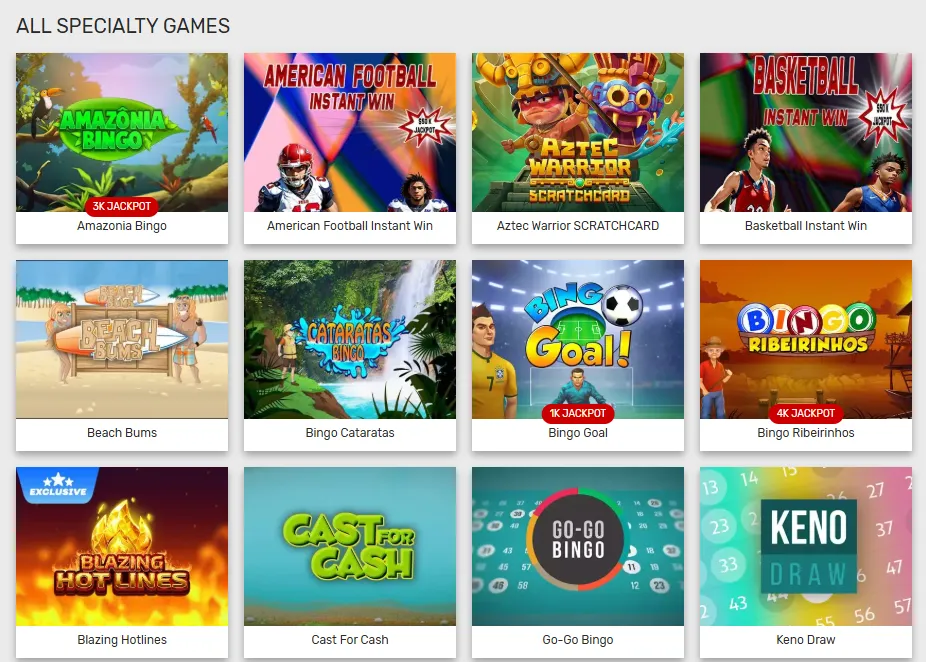Image resolution: width=926 pixels, height=662 pixels.
Task: Launch the Keno Draw game thumbnail
Action: [x=806, y=546]
